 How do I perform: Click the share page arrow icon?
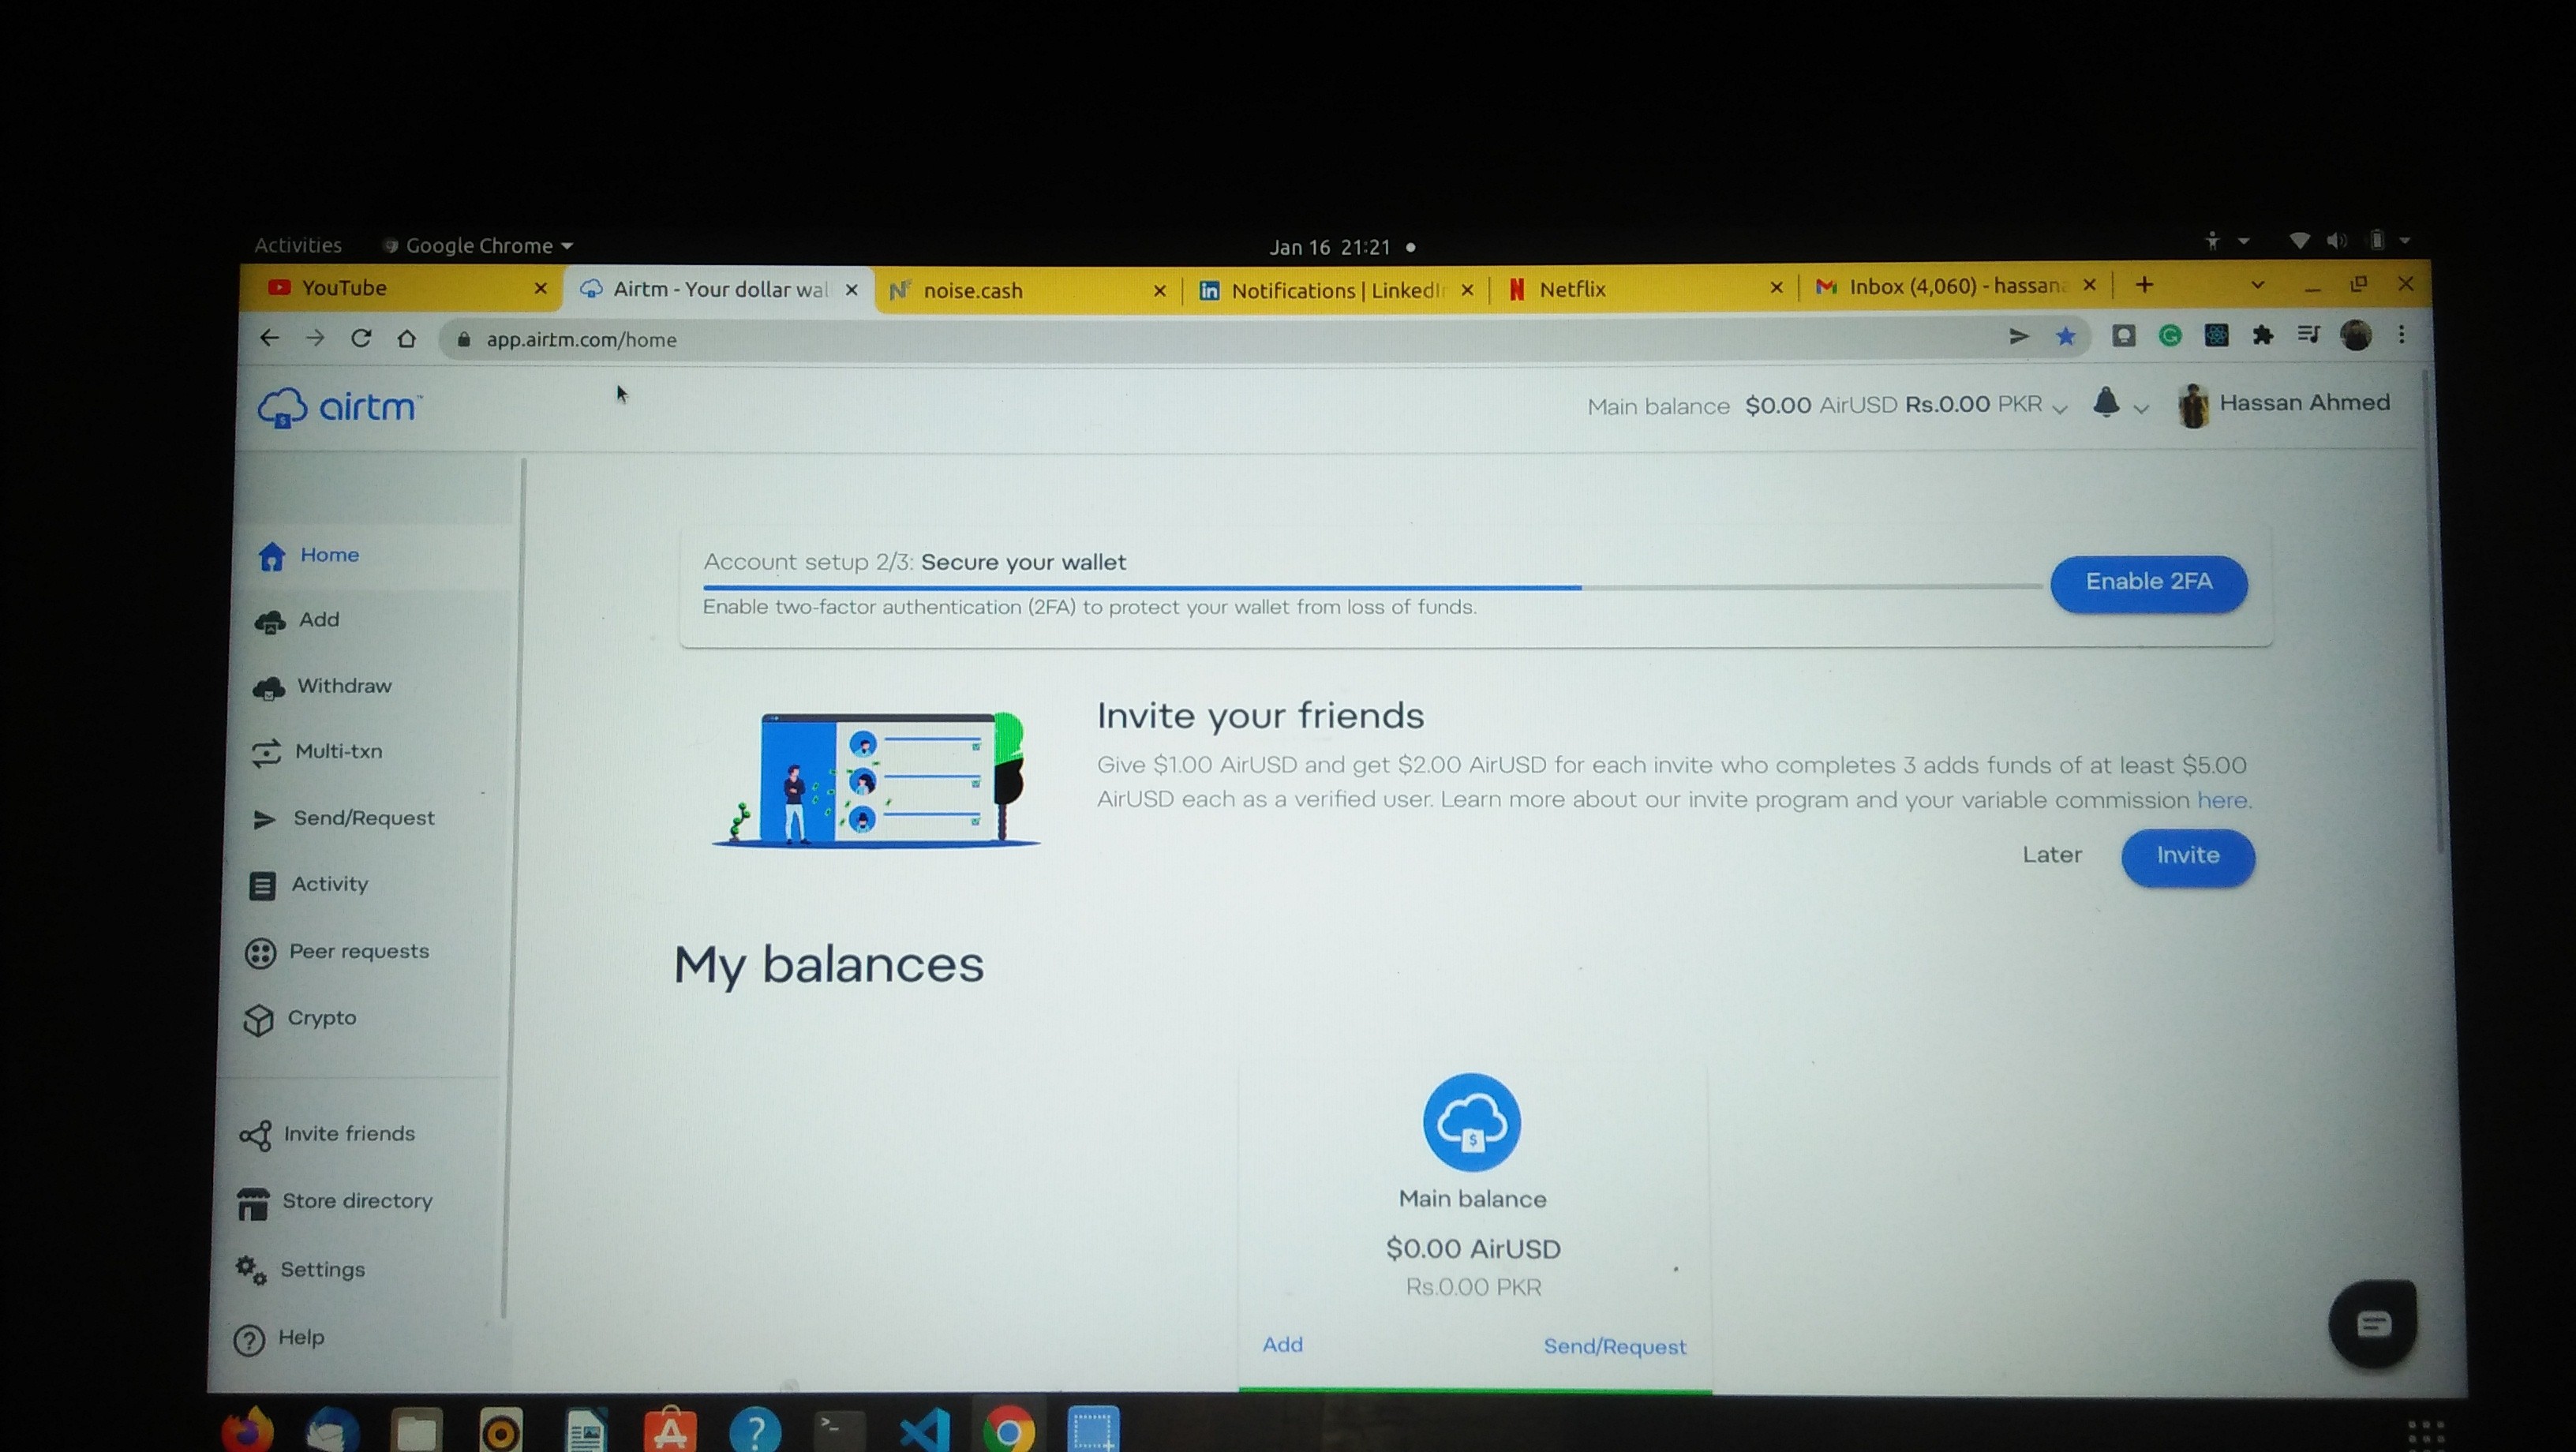pos(2019,336)
